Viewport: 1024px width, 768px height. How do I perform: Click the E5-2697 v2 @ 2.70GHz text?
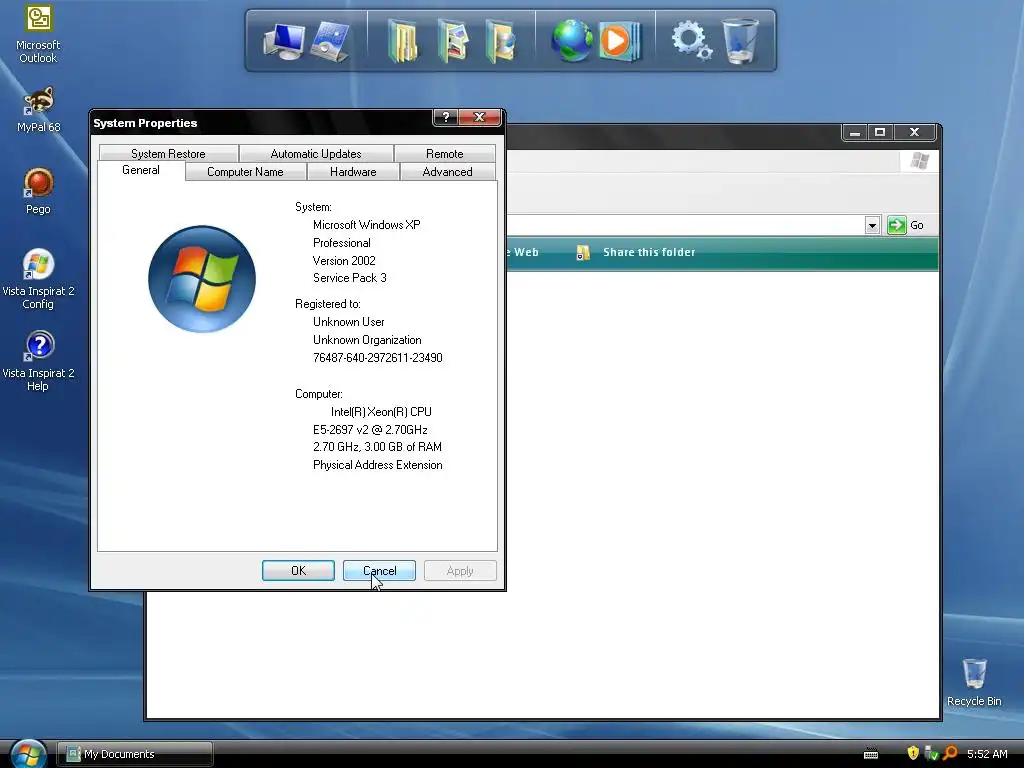(x=370, y=430)
